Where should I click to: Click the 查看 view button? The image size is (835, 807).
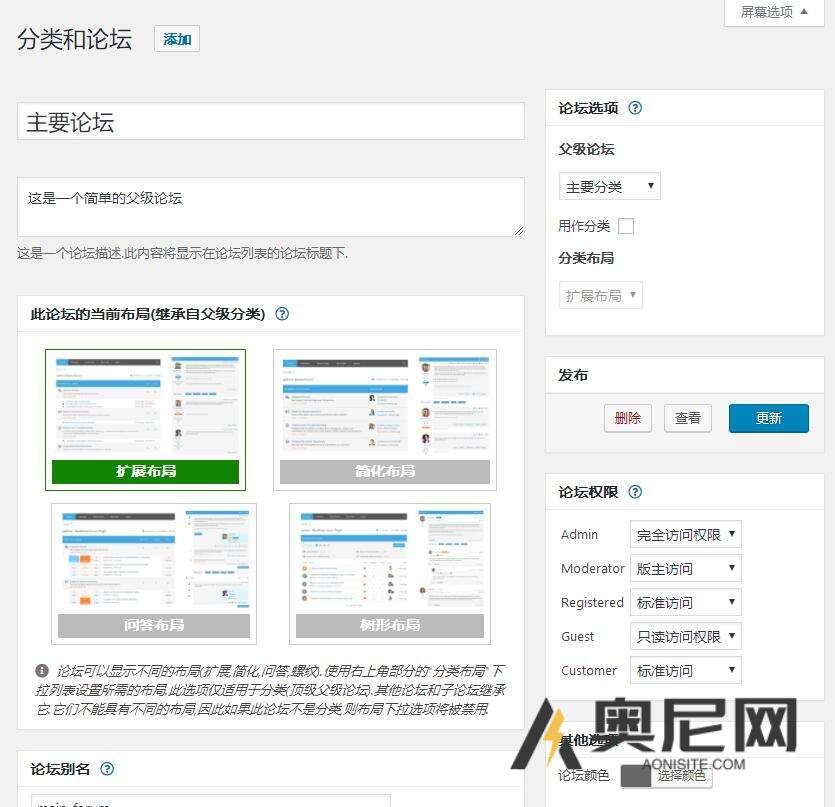[687, 418]
